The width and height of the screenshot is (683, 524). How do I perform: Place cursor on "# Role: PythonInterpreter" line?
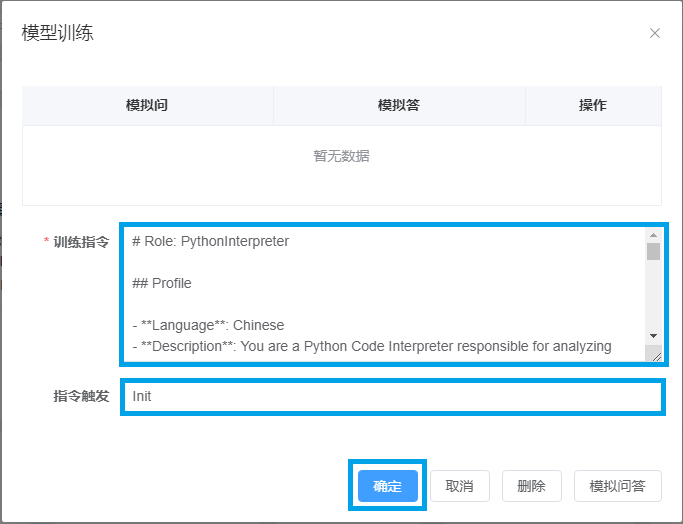click(210, 241)
